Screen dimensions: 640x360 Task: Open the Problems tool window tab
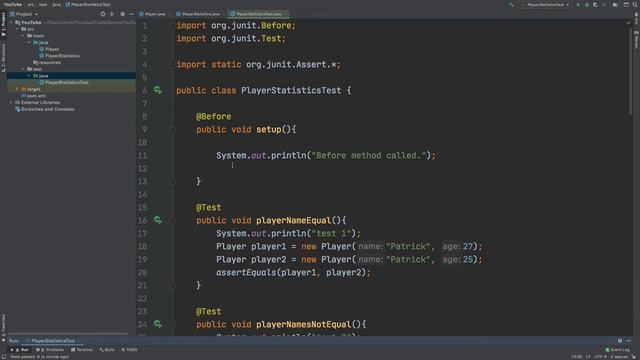tap(50, 350)
